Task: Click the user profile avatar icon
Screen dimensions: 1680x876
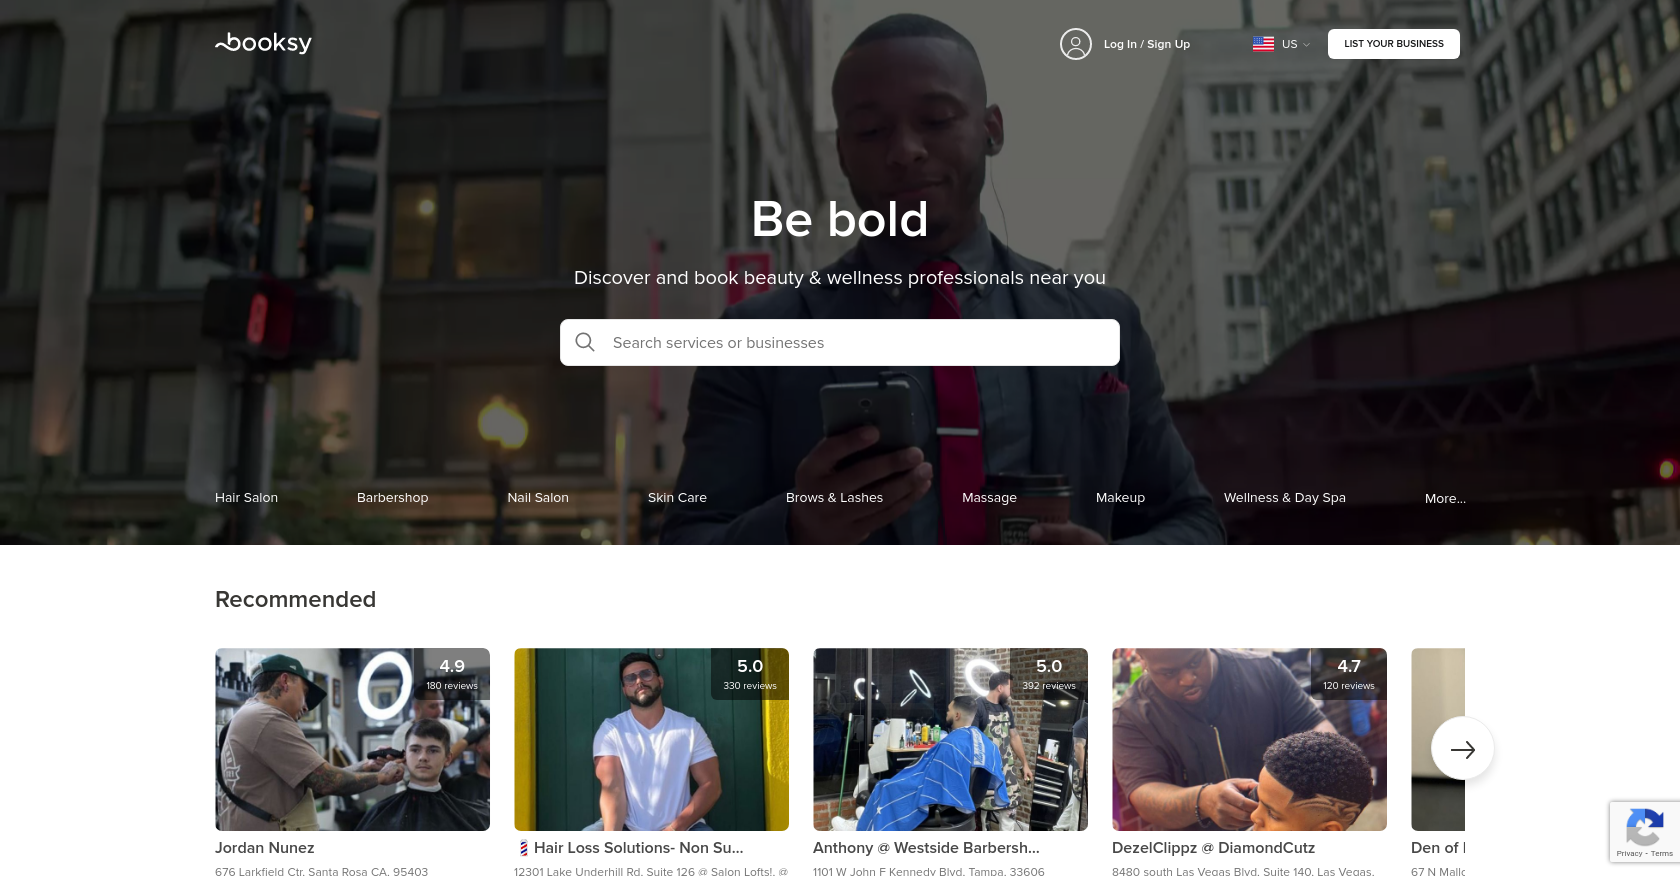Action: (1076, 44)
